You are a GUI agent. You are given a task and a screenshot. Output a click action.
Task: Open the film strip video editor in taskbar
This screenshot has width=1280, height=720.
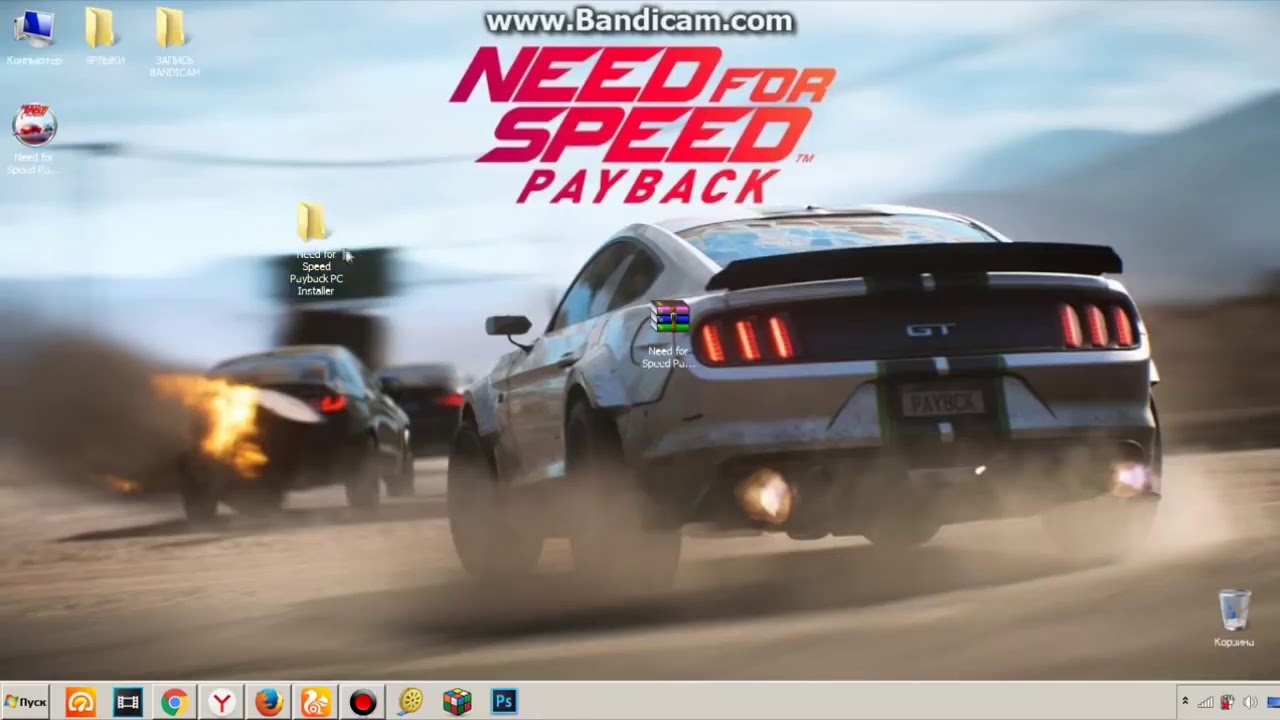coord(128,702)
